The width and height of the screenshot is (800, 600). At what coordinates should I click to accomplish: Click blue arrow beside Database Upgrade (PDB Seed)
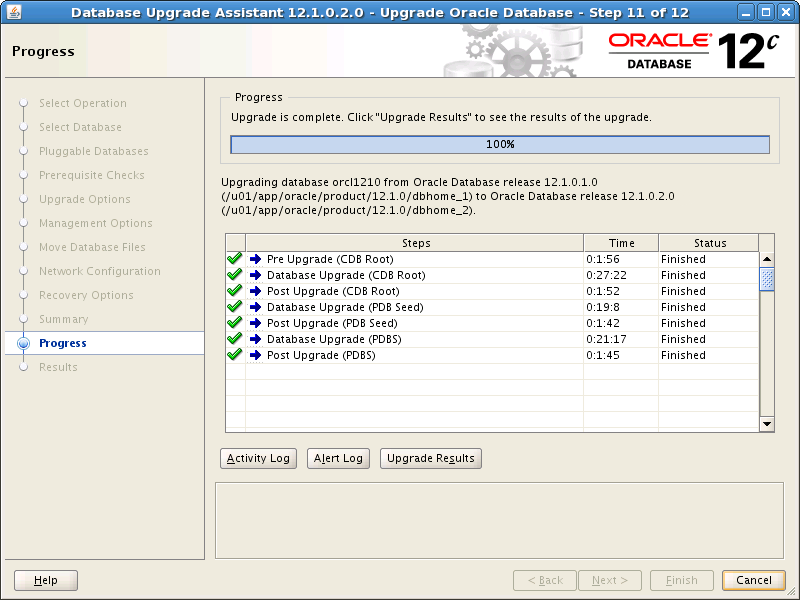[x=255, y=307]
